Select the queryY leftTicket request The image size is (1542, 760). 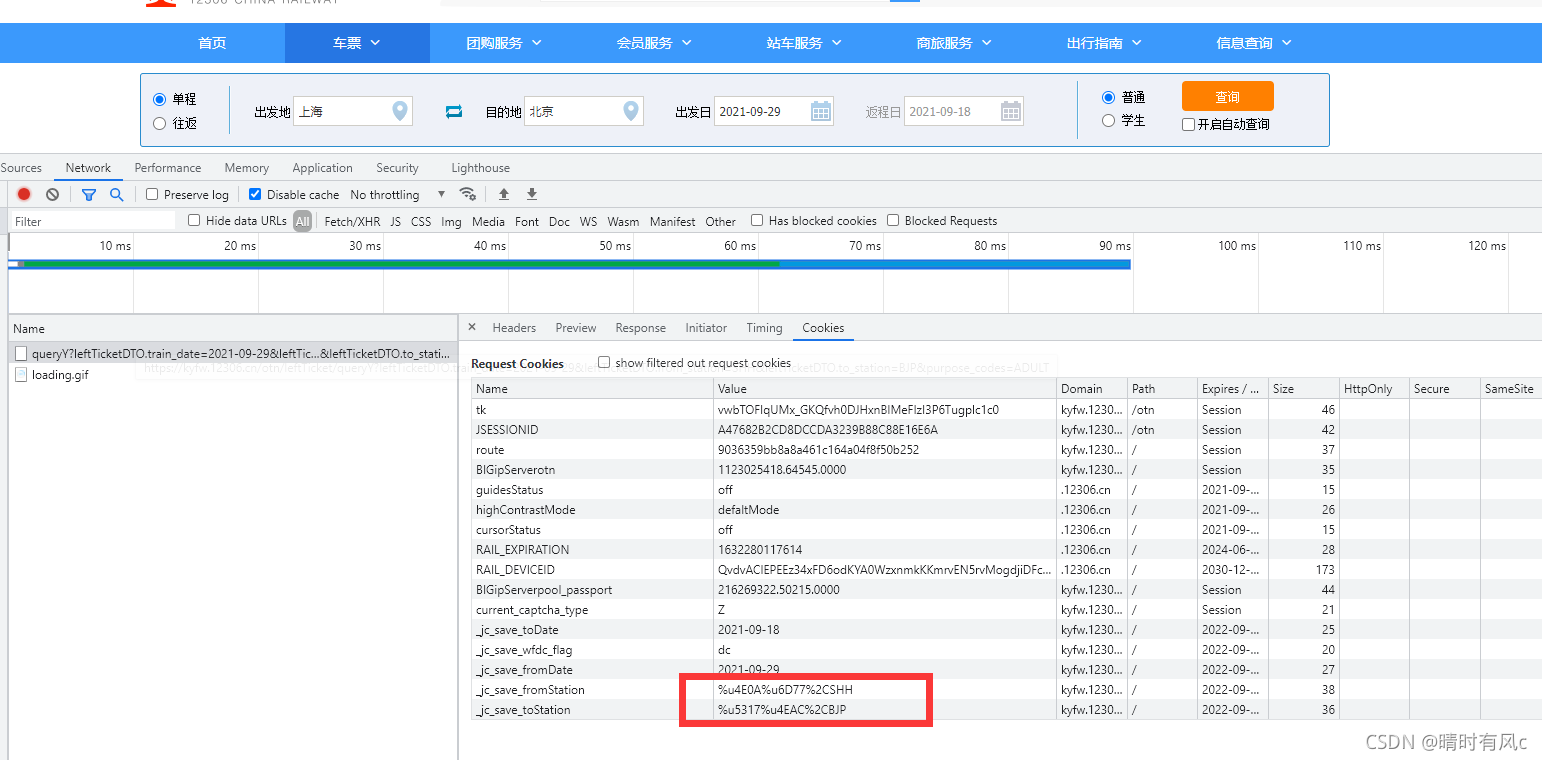pyautogui.click(x=232, y=353)
